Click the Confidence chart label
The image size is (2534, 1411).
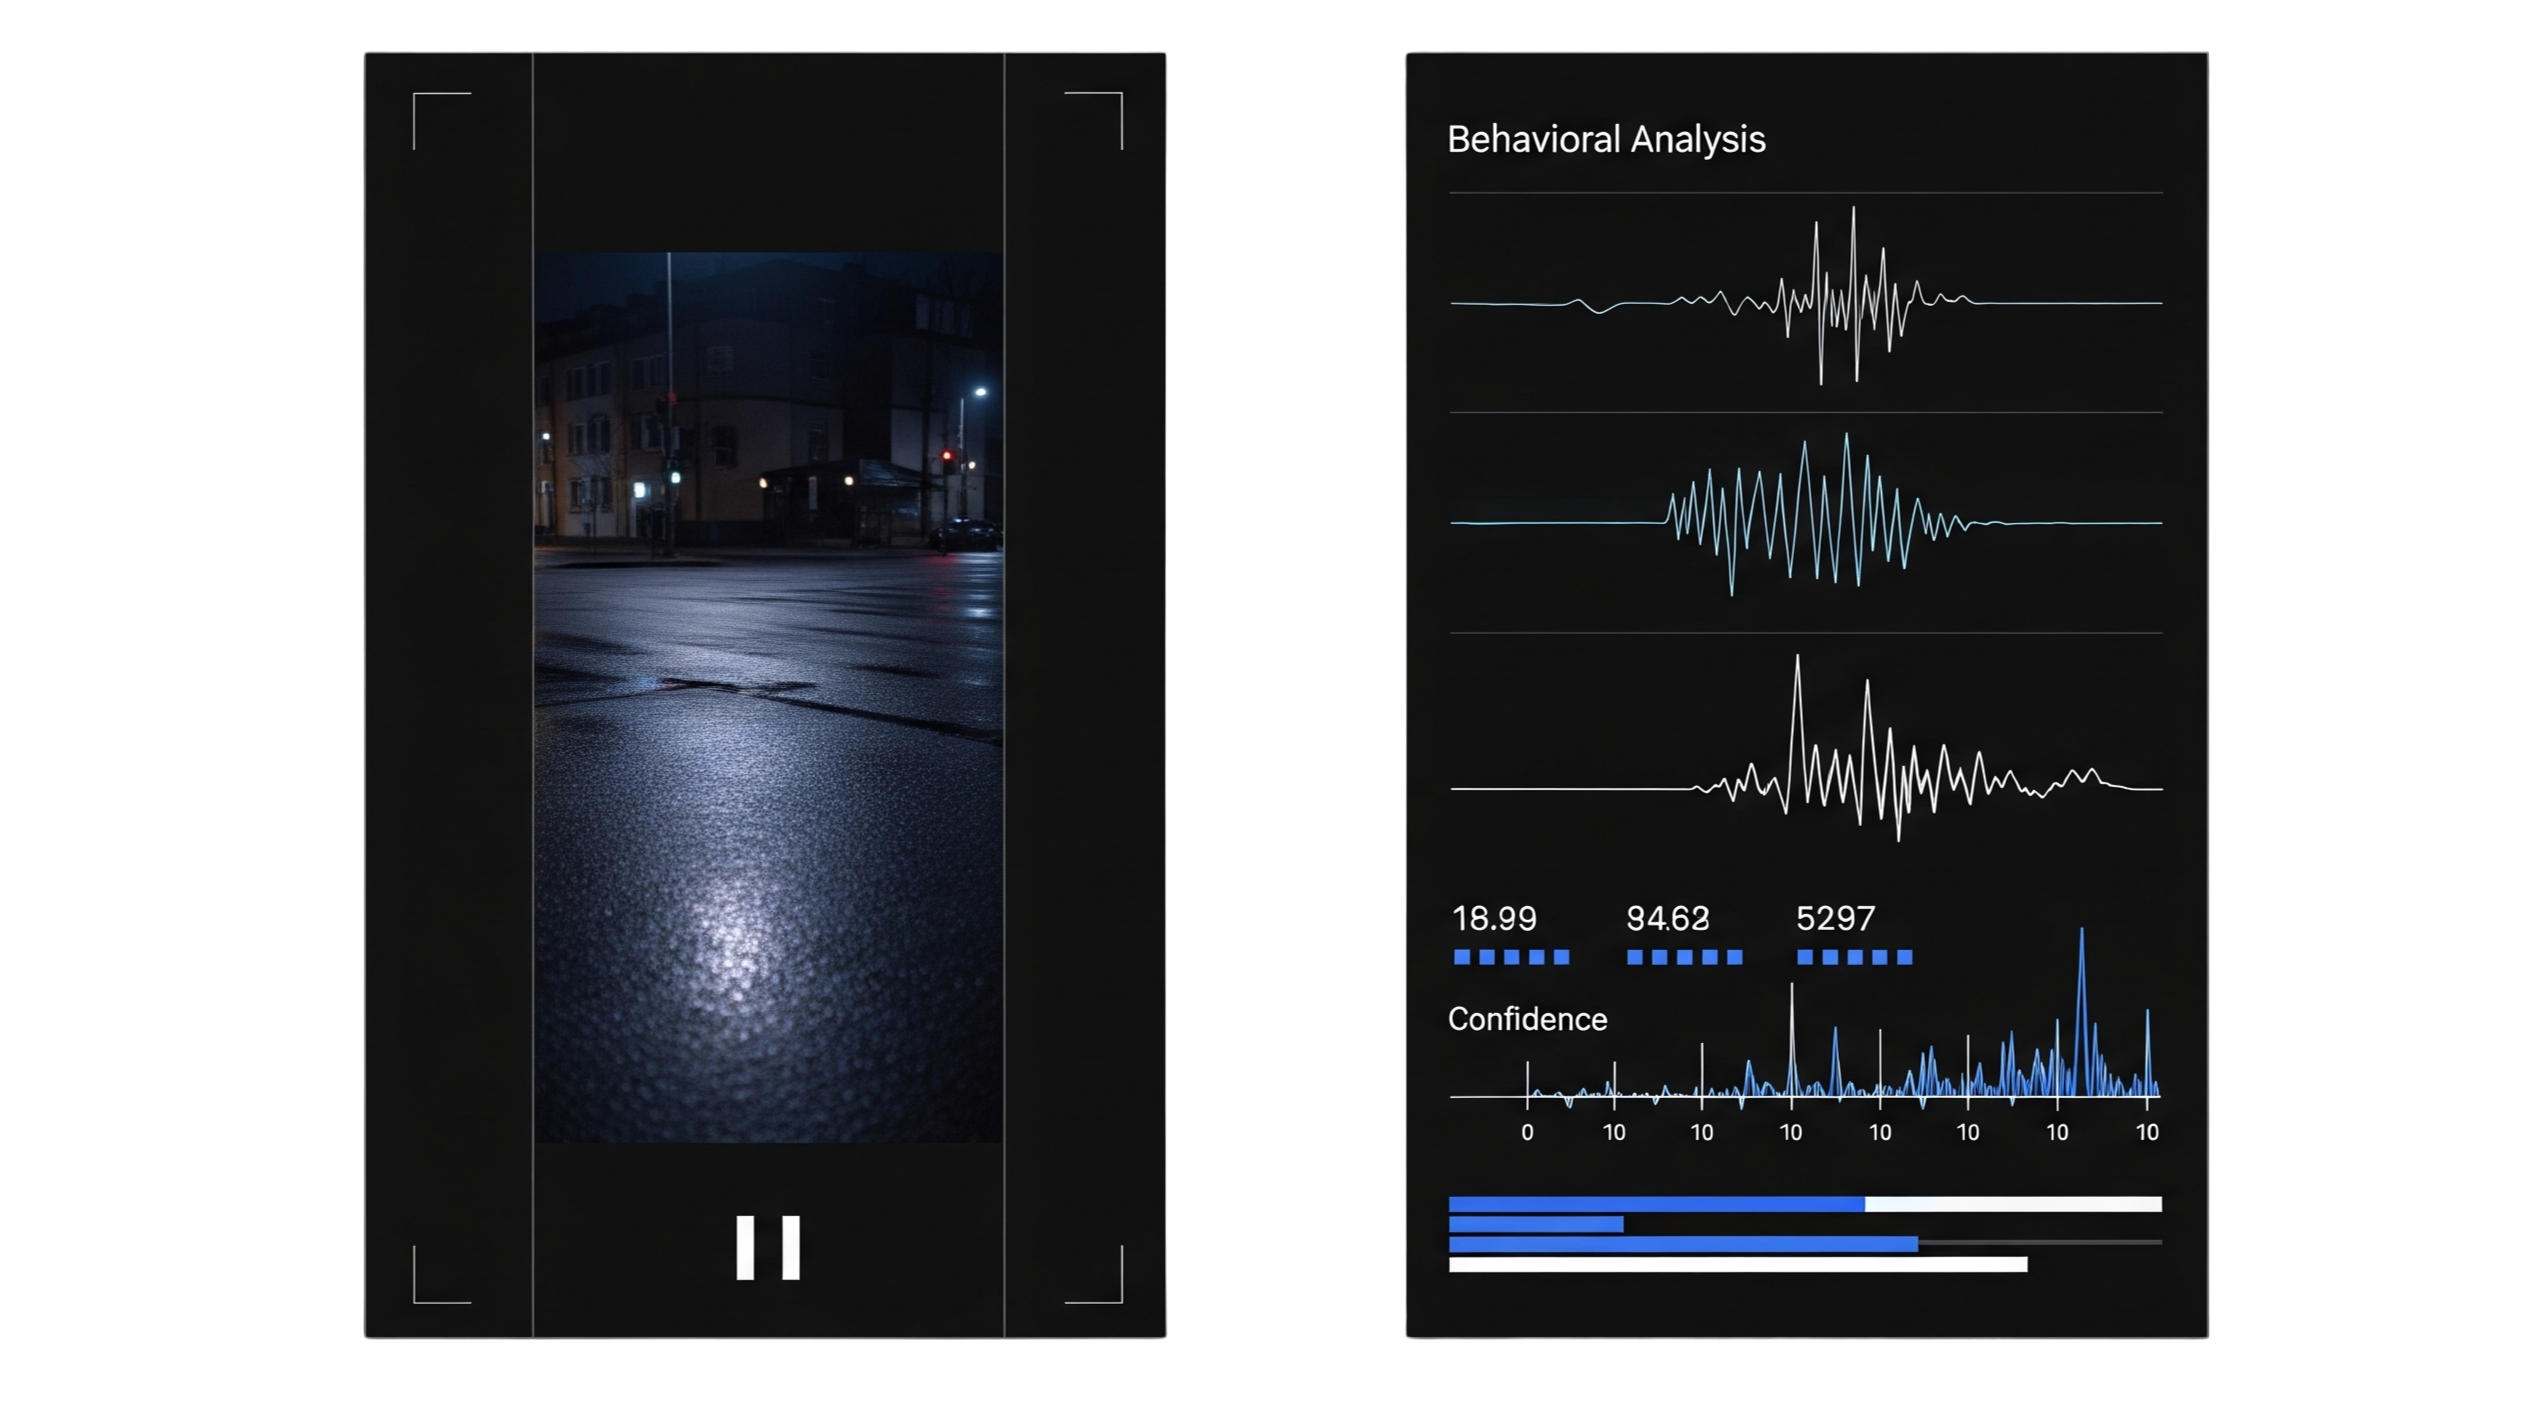click(1527, 1019)
